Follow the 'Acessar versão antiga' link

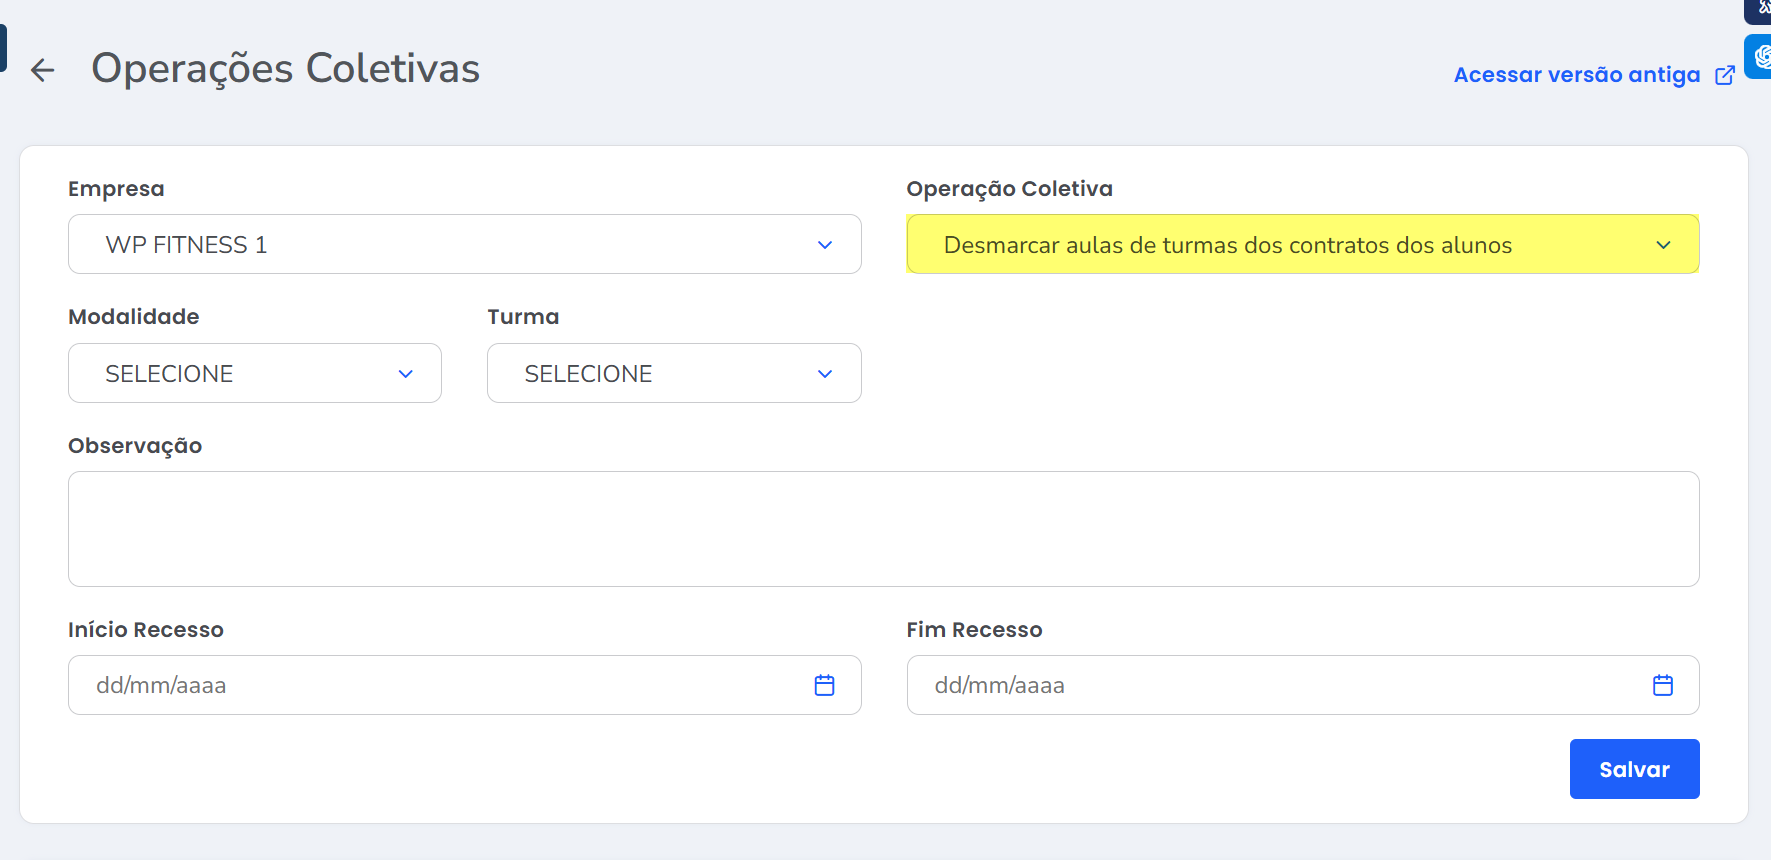tap(1576, 76)
